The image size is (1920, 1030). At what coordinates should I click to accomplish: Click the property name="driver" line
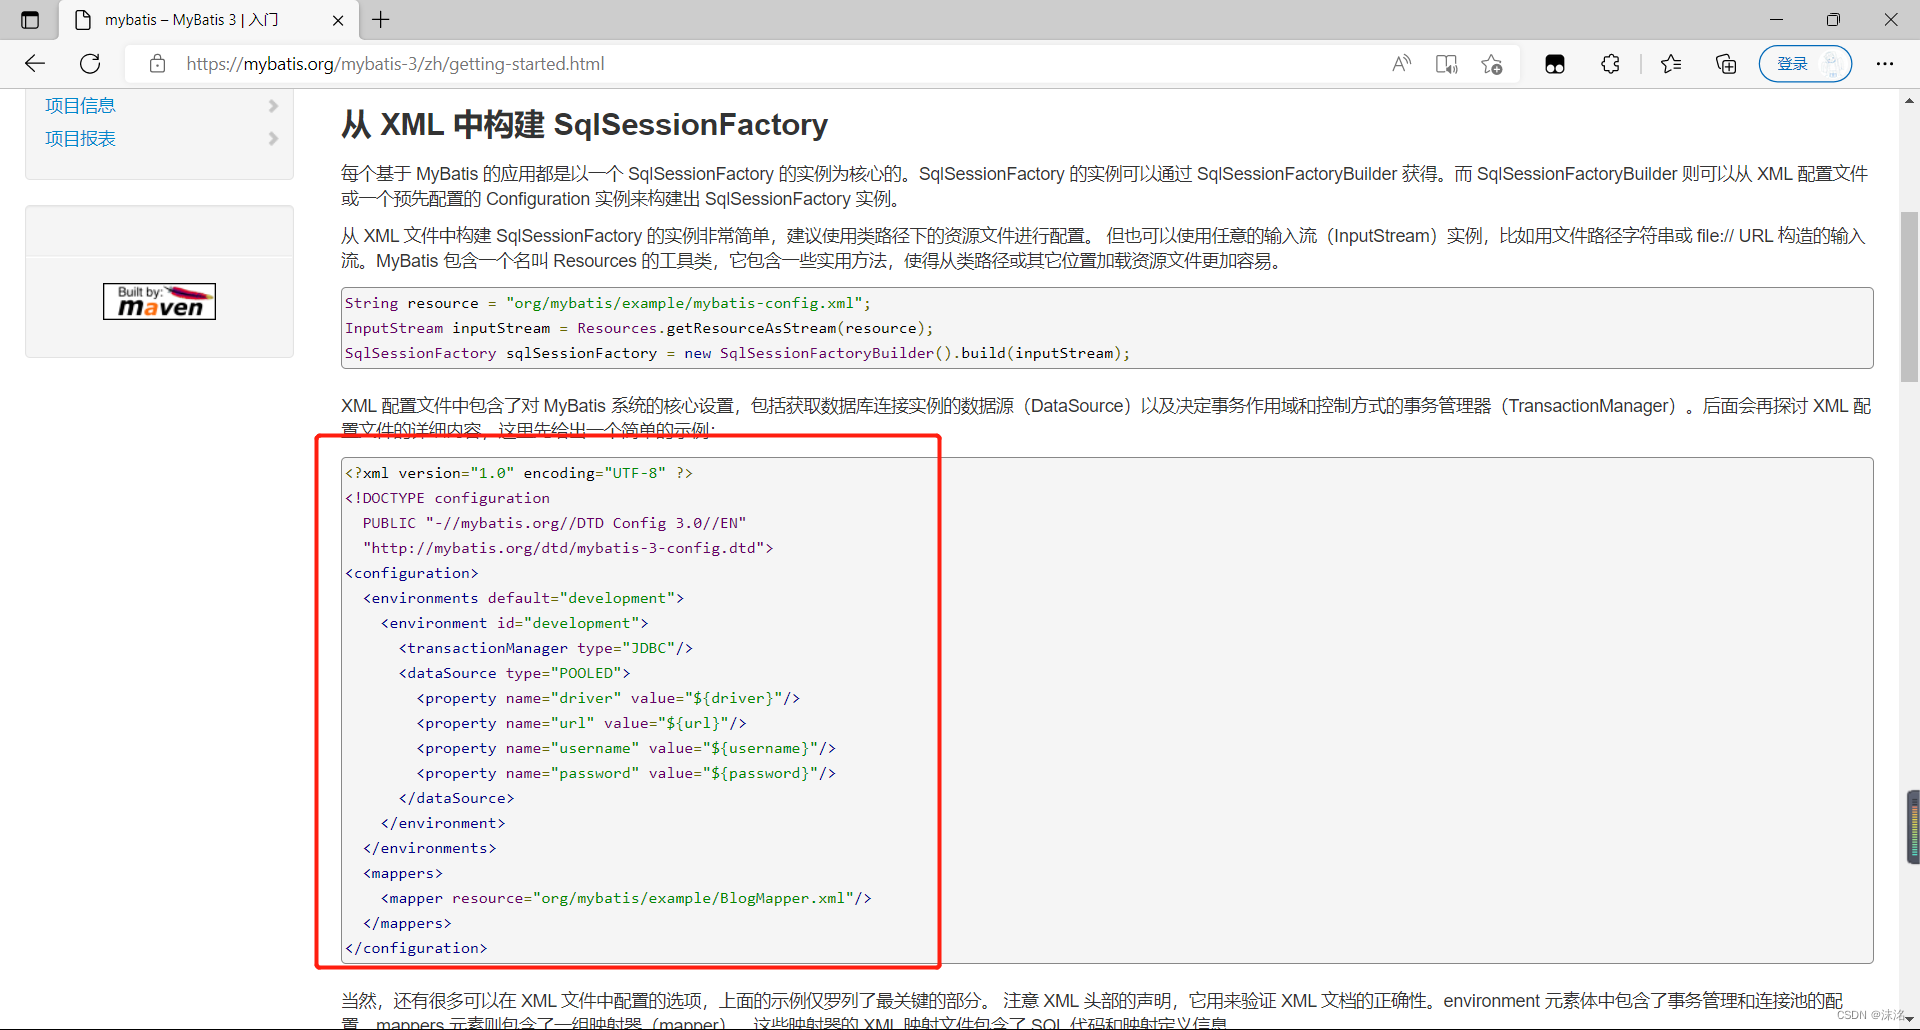[x=609, y=698]
